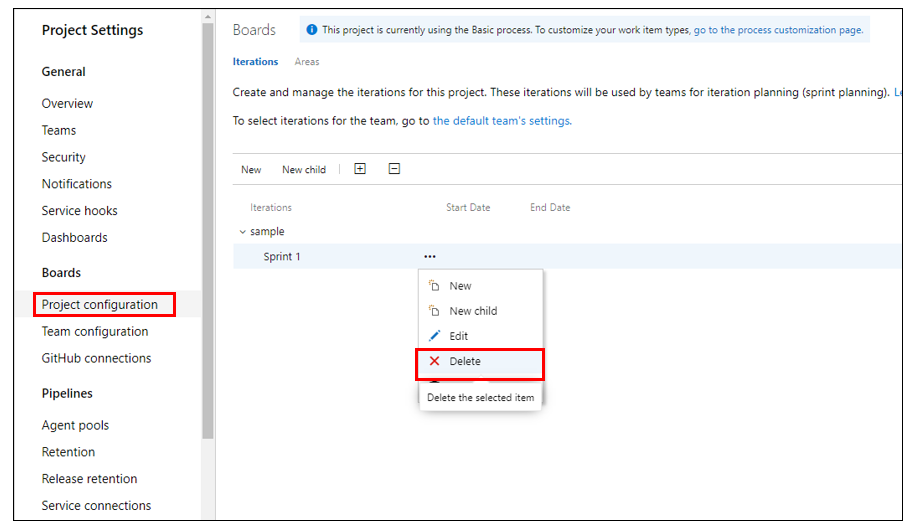Open the ellipsis menu for Sprint 1
Screen dimensions: 909x527
(429, 257)
